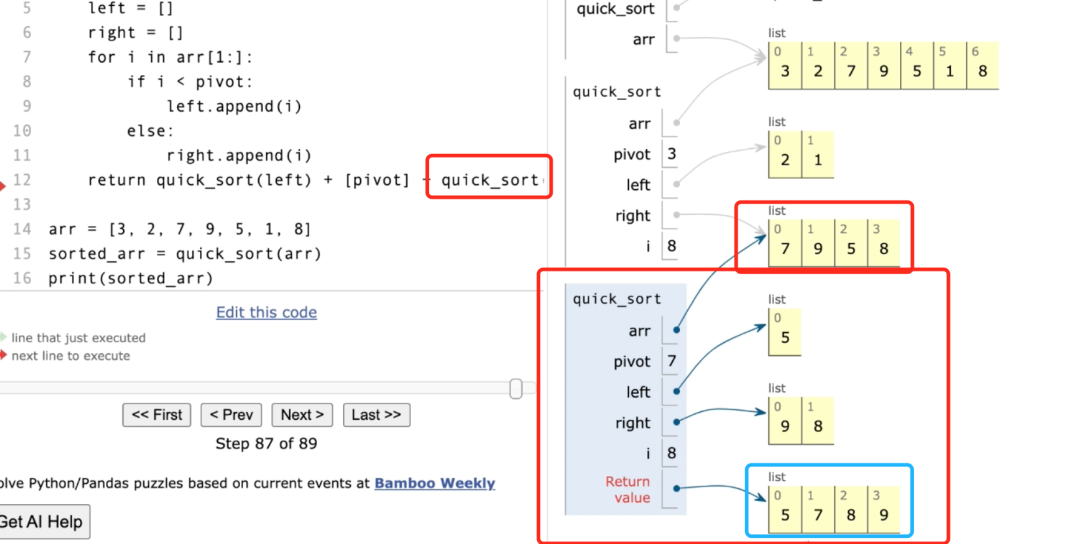Click 'left' variable in the highlighted frame

tap(638, 392)
